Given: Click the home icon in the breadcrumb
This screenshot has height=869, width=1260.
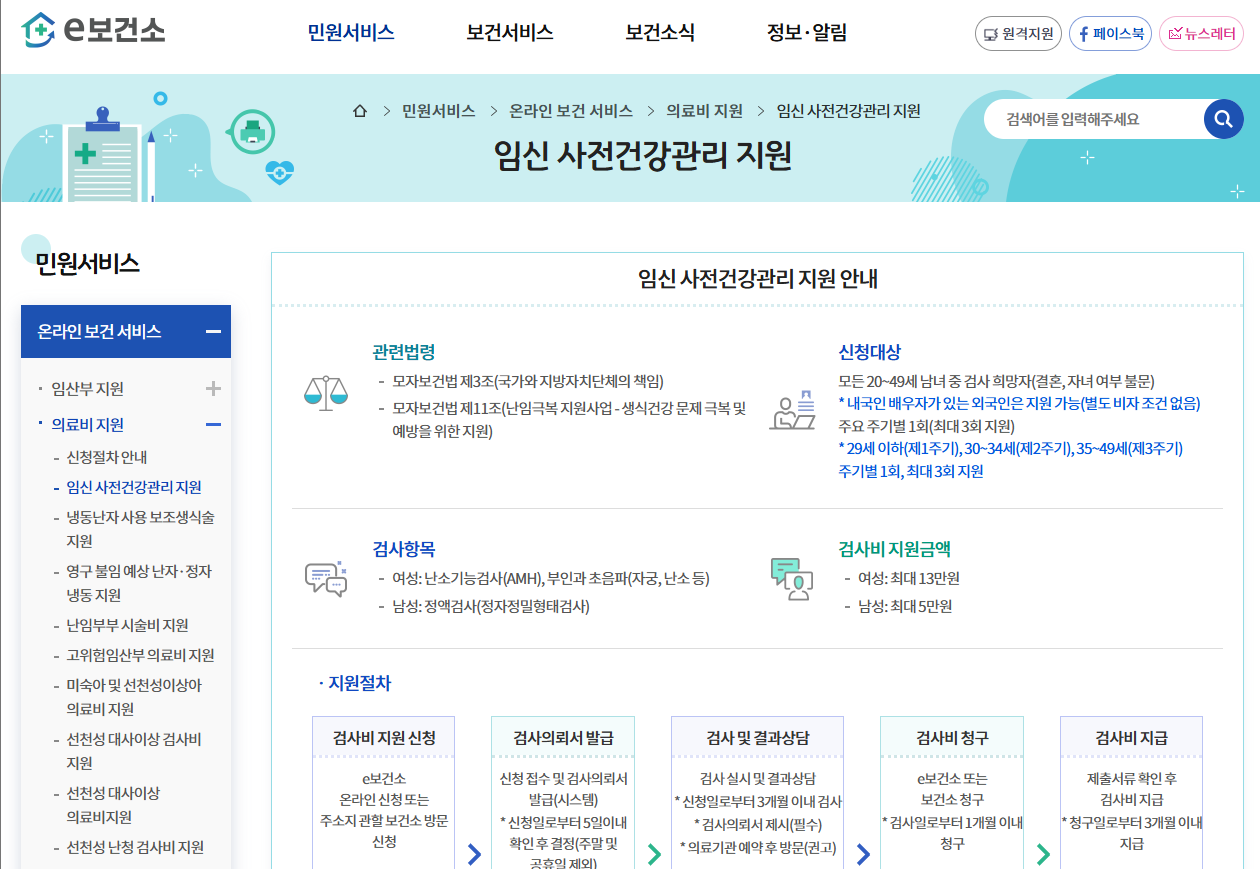Looking at the screenshot, I should (360, 112).
